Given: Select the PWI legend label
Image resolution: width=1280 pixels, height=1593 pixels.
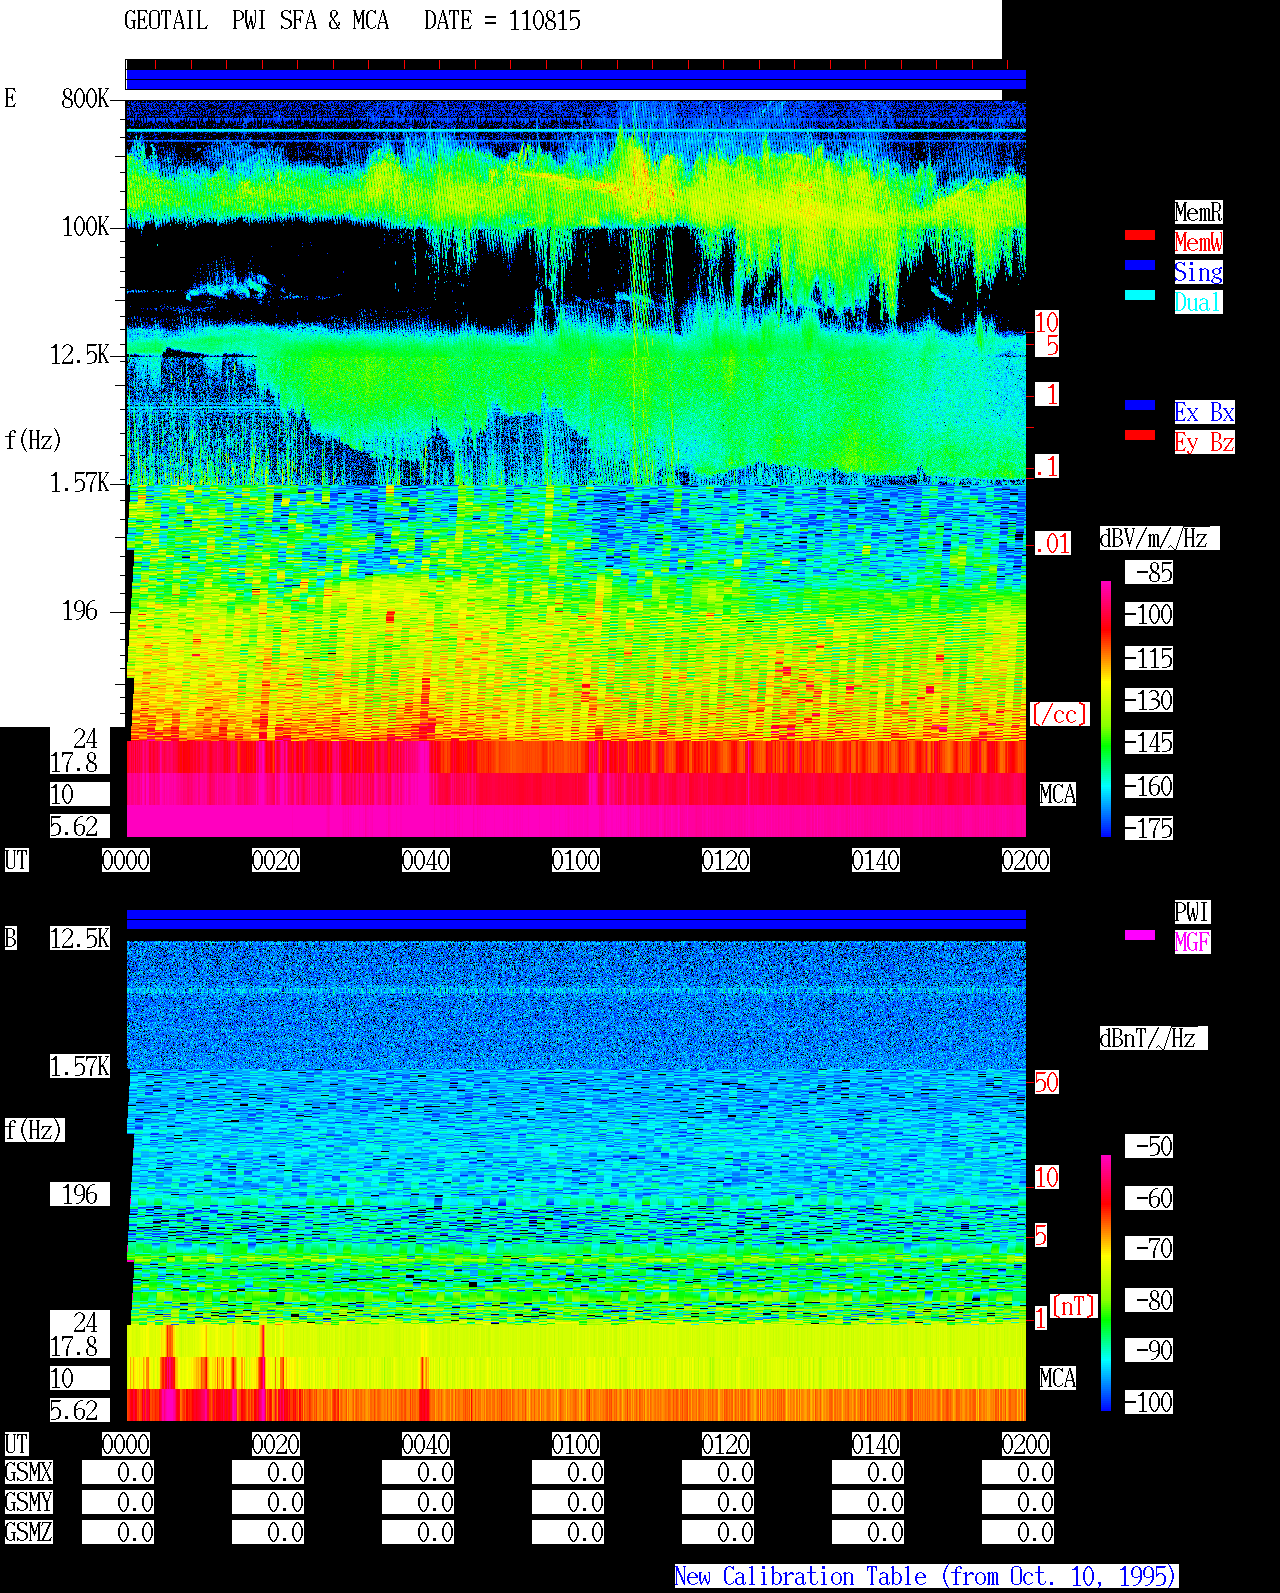Looking at the screenshot, I should point(1192,912).
